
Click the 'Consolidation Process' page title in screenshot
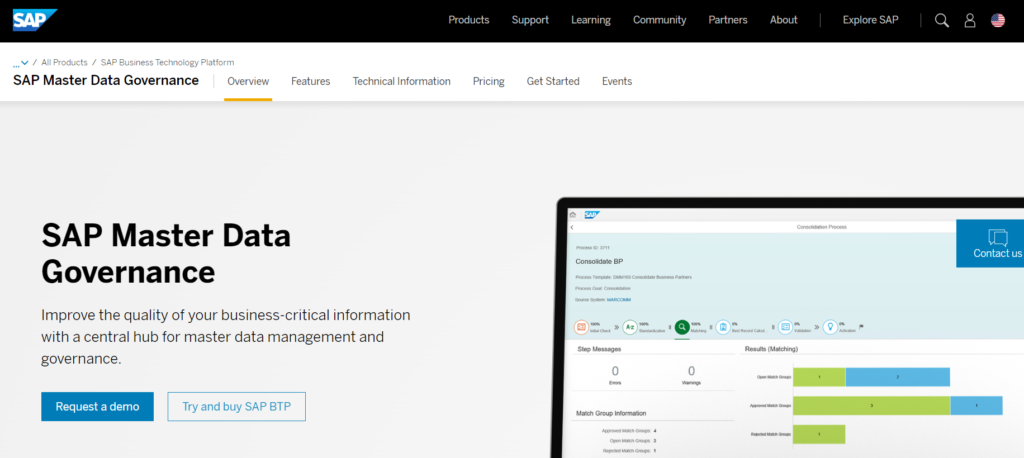[822, 227]
